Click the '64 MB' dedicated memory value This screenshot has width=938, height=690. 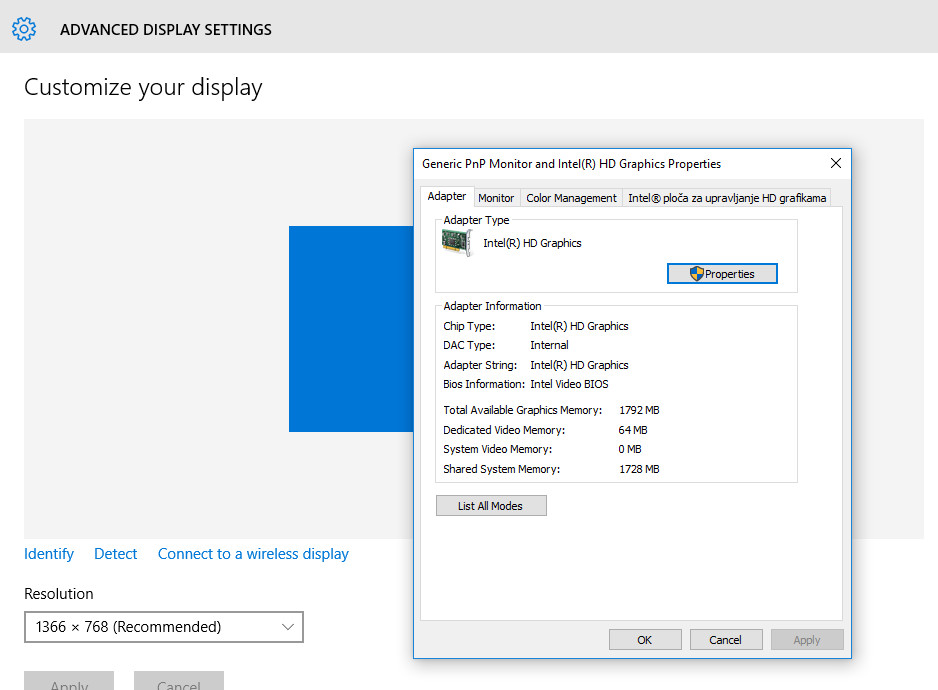633,430
